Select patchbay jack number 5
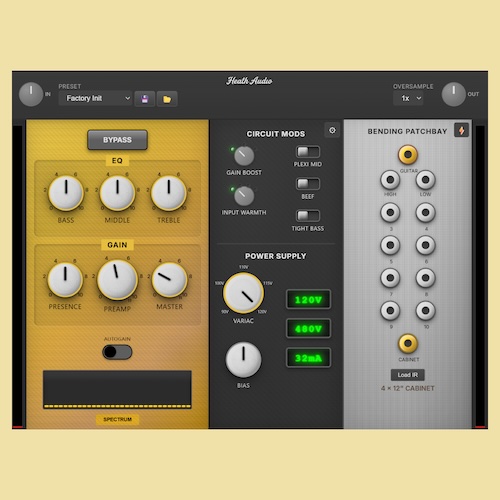The width and height of the screenshot is (500, 500). [390, 245]
